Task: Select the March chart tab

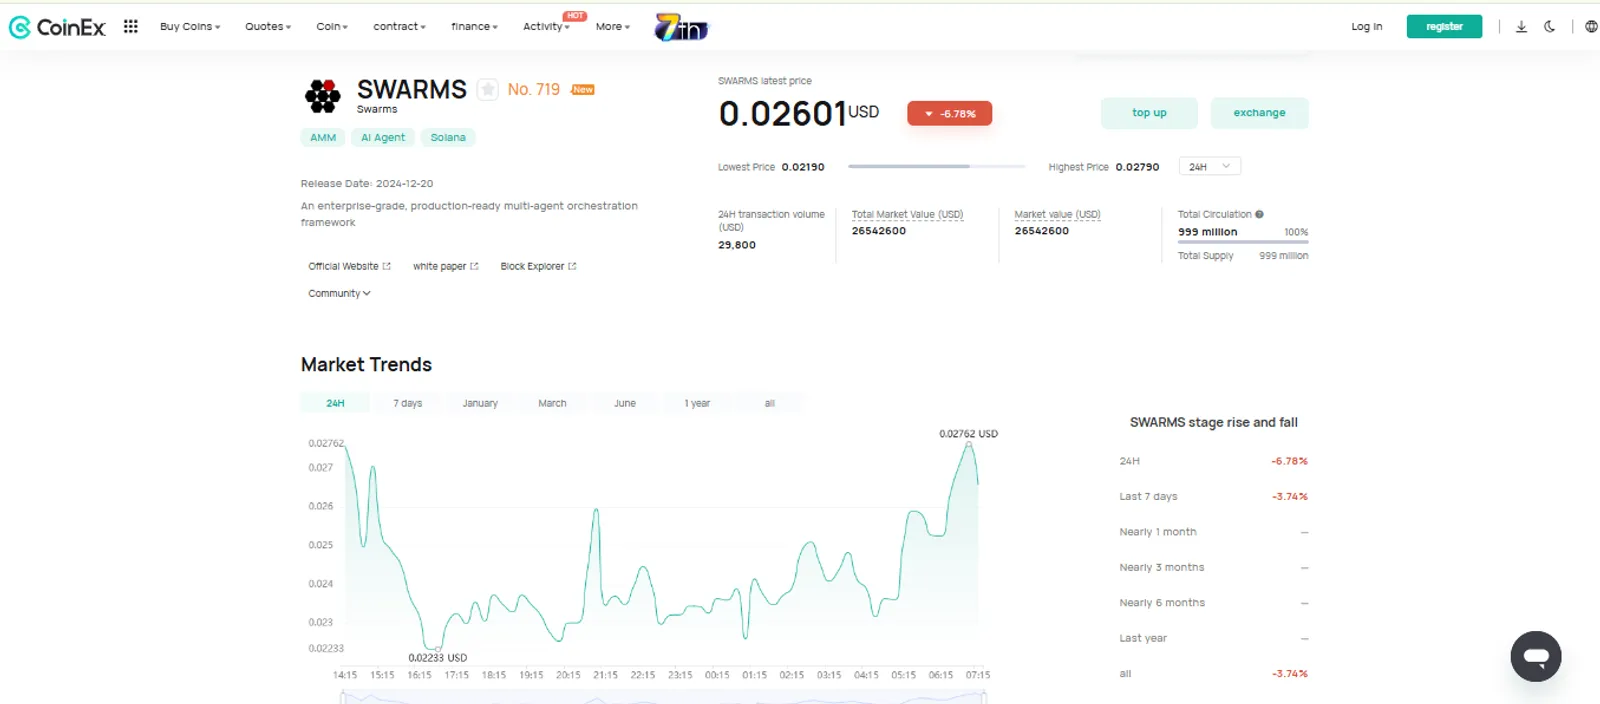Action: (x=552, y=403)
